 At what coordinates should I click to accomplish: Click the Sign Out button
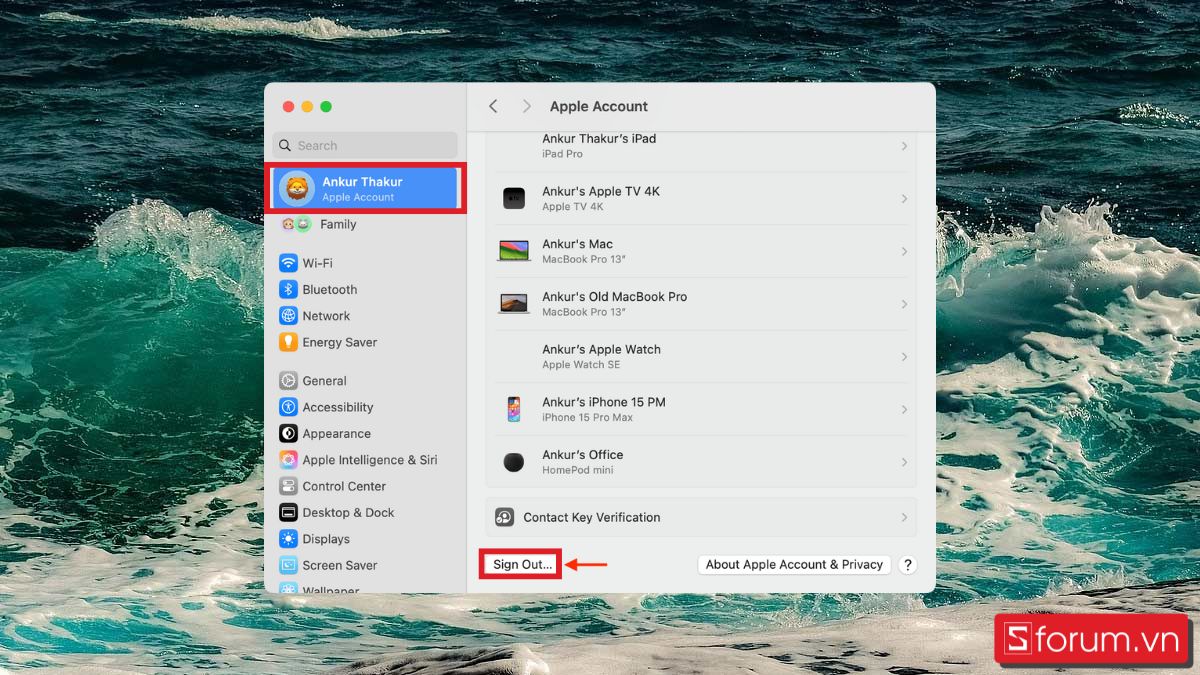click(520, 564)
